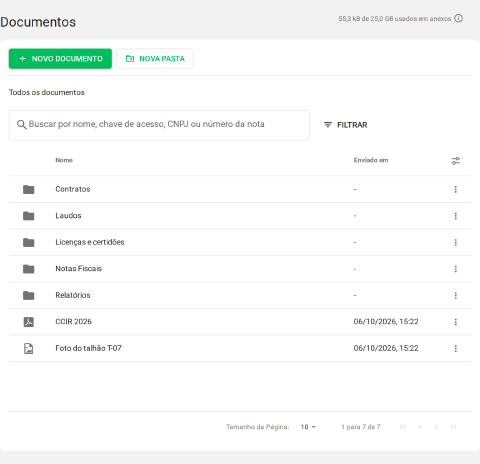Viewport: 480px width, 464px height.
Task: Click the storage usage text 55,3 kB de 25,0 GB
Action: [395, 19]
